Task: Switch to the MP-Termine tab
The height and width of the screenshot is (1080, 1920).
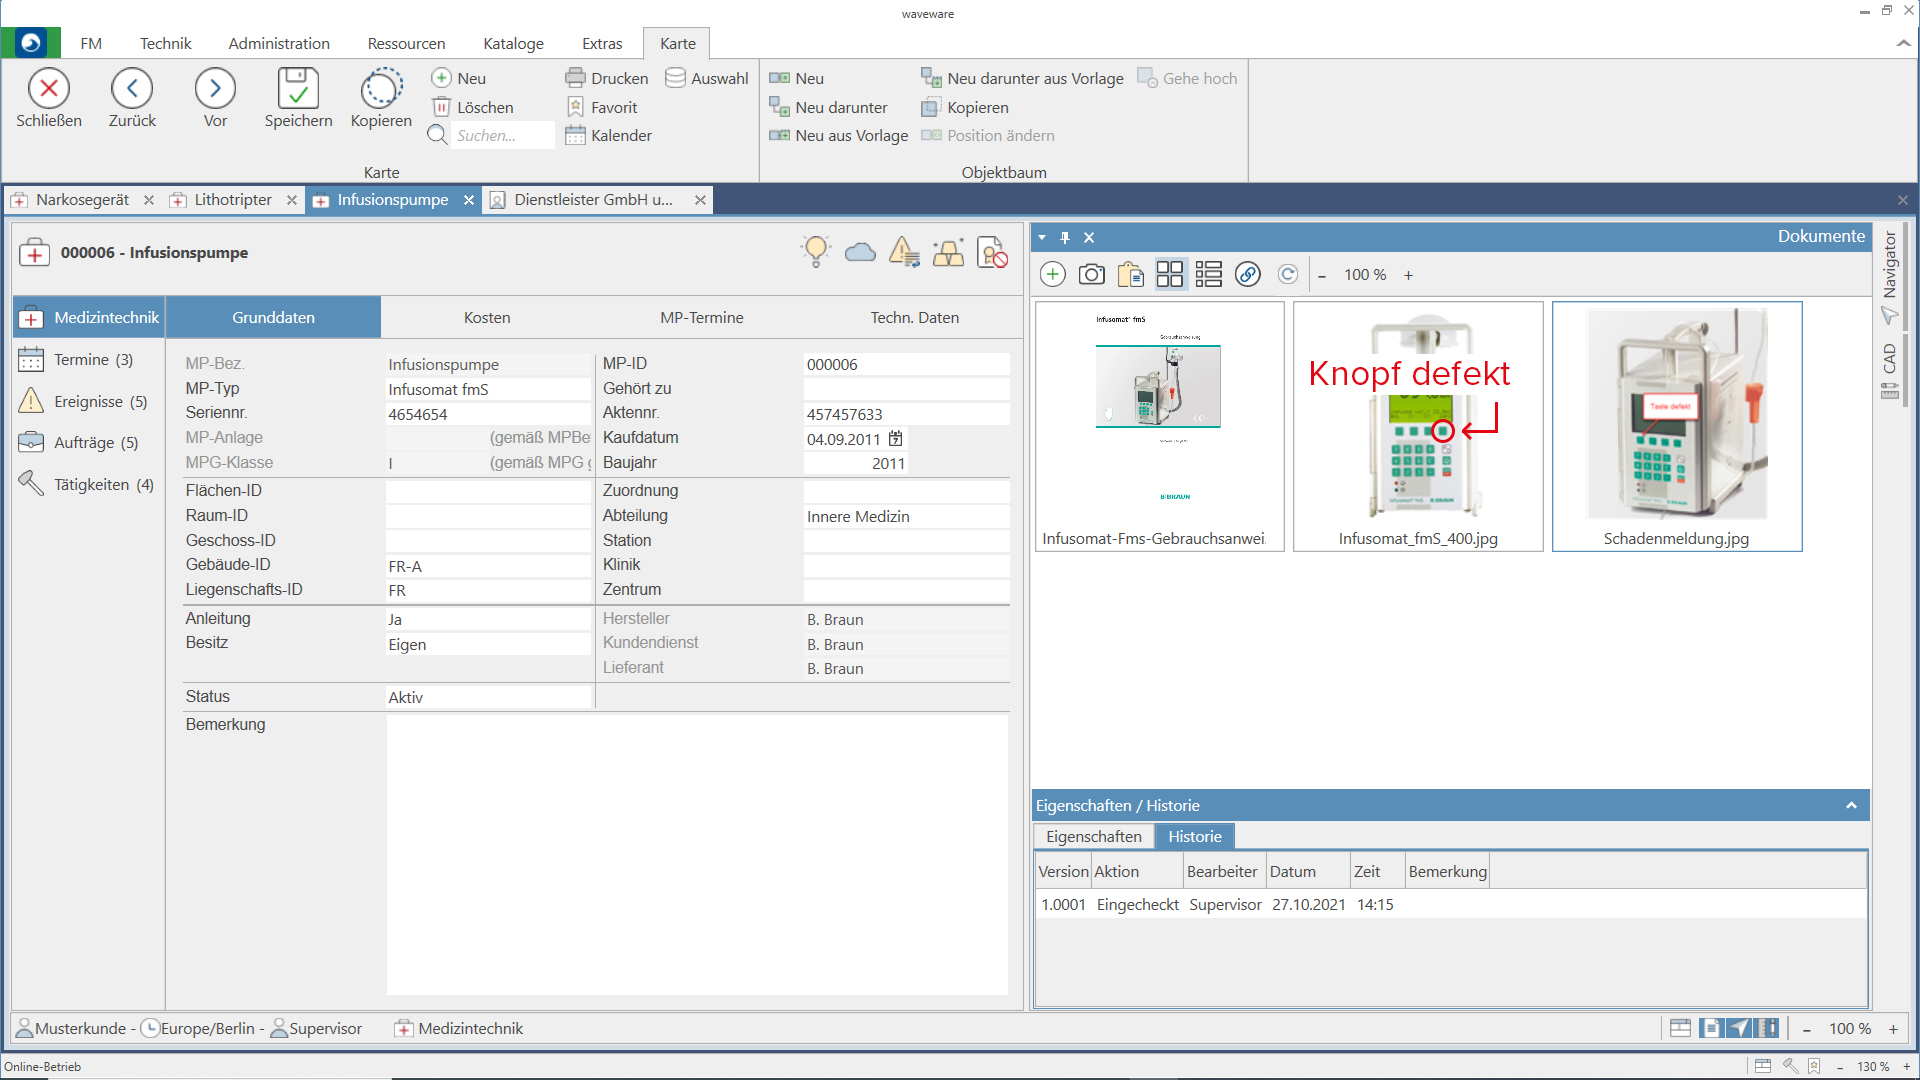Action: [701, 317]
